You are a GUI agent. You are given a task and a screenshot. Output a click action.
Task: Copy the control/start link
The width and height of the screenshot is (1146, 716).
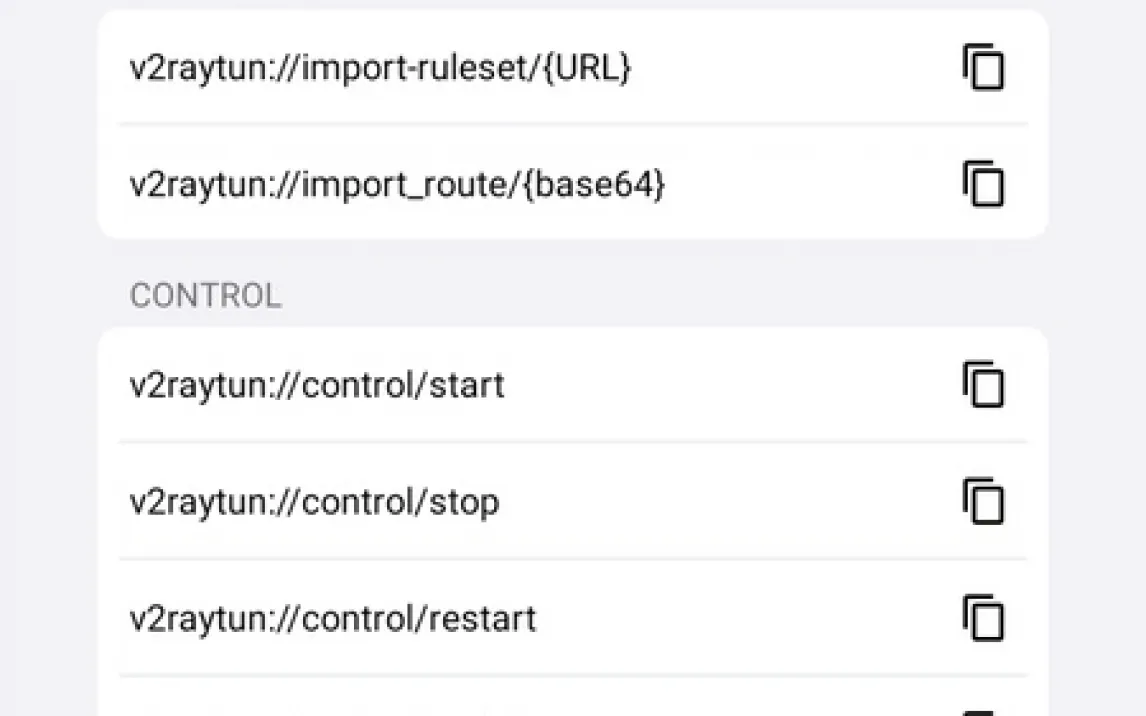983,385
